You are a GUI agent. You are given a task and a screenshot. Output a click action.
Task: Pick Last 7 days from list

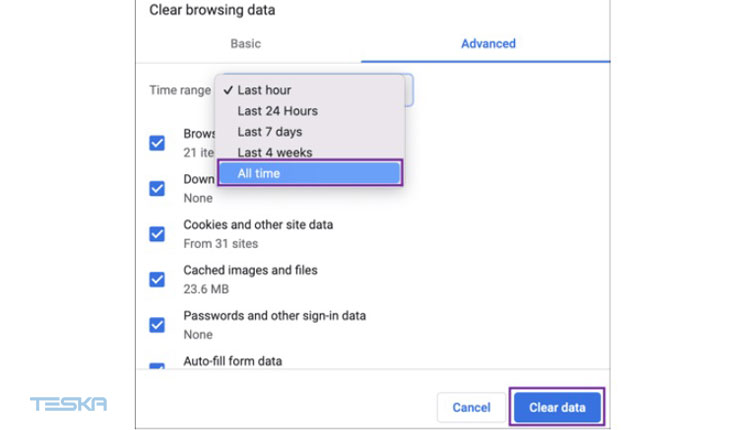click(269, 132)
